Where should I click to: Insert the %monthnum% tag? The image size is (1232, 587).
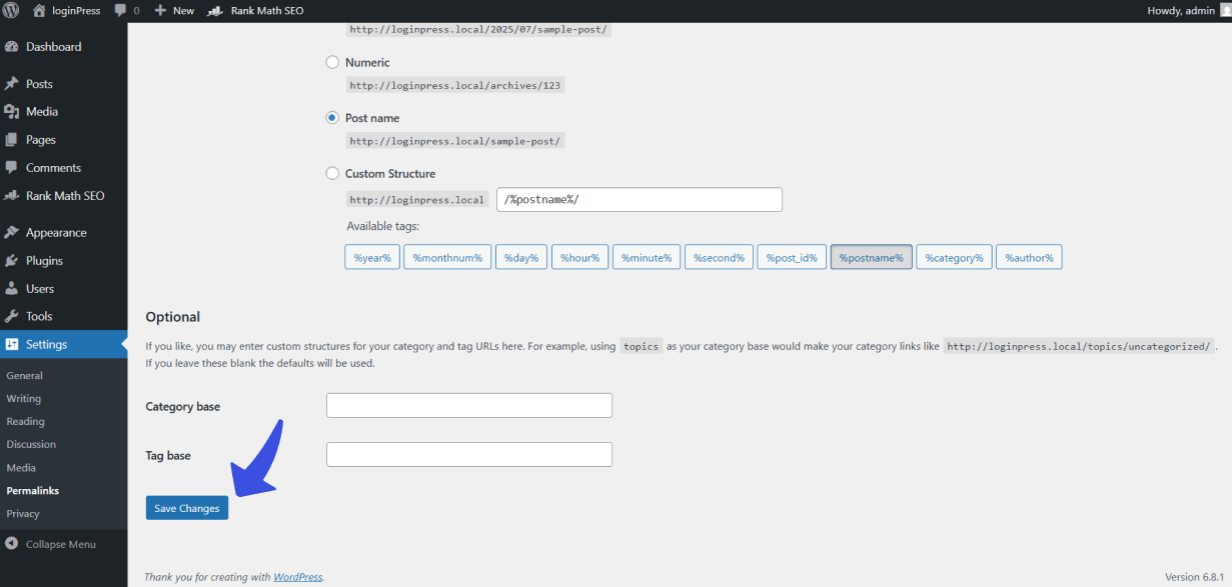pyautogui.click(x=448, y=258)
